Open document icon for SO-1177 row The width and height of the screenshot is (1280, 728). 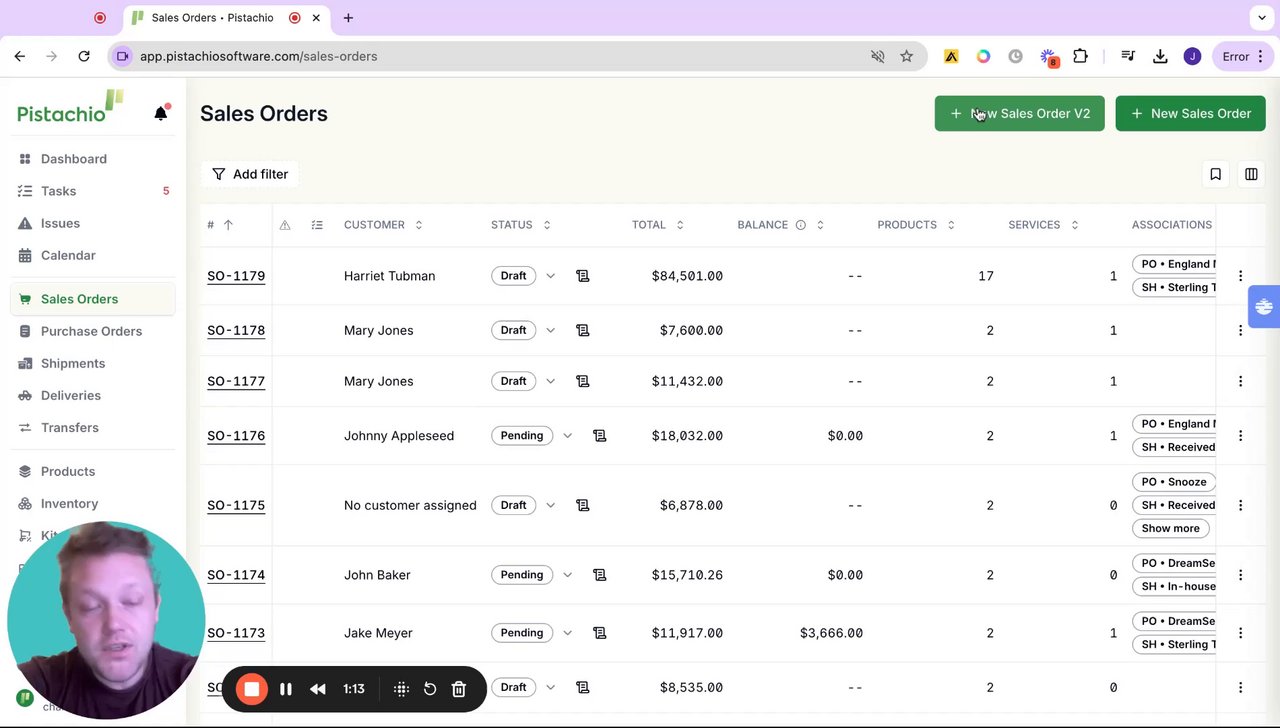click(583, 381)
